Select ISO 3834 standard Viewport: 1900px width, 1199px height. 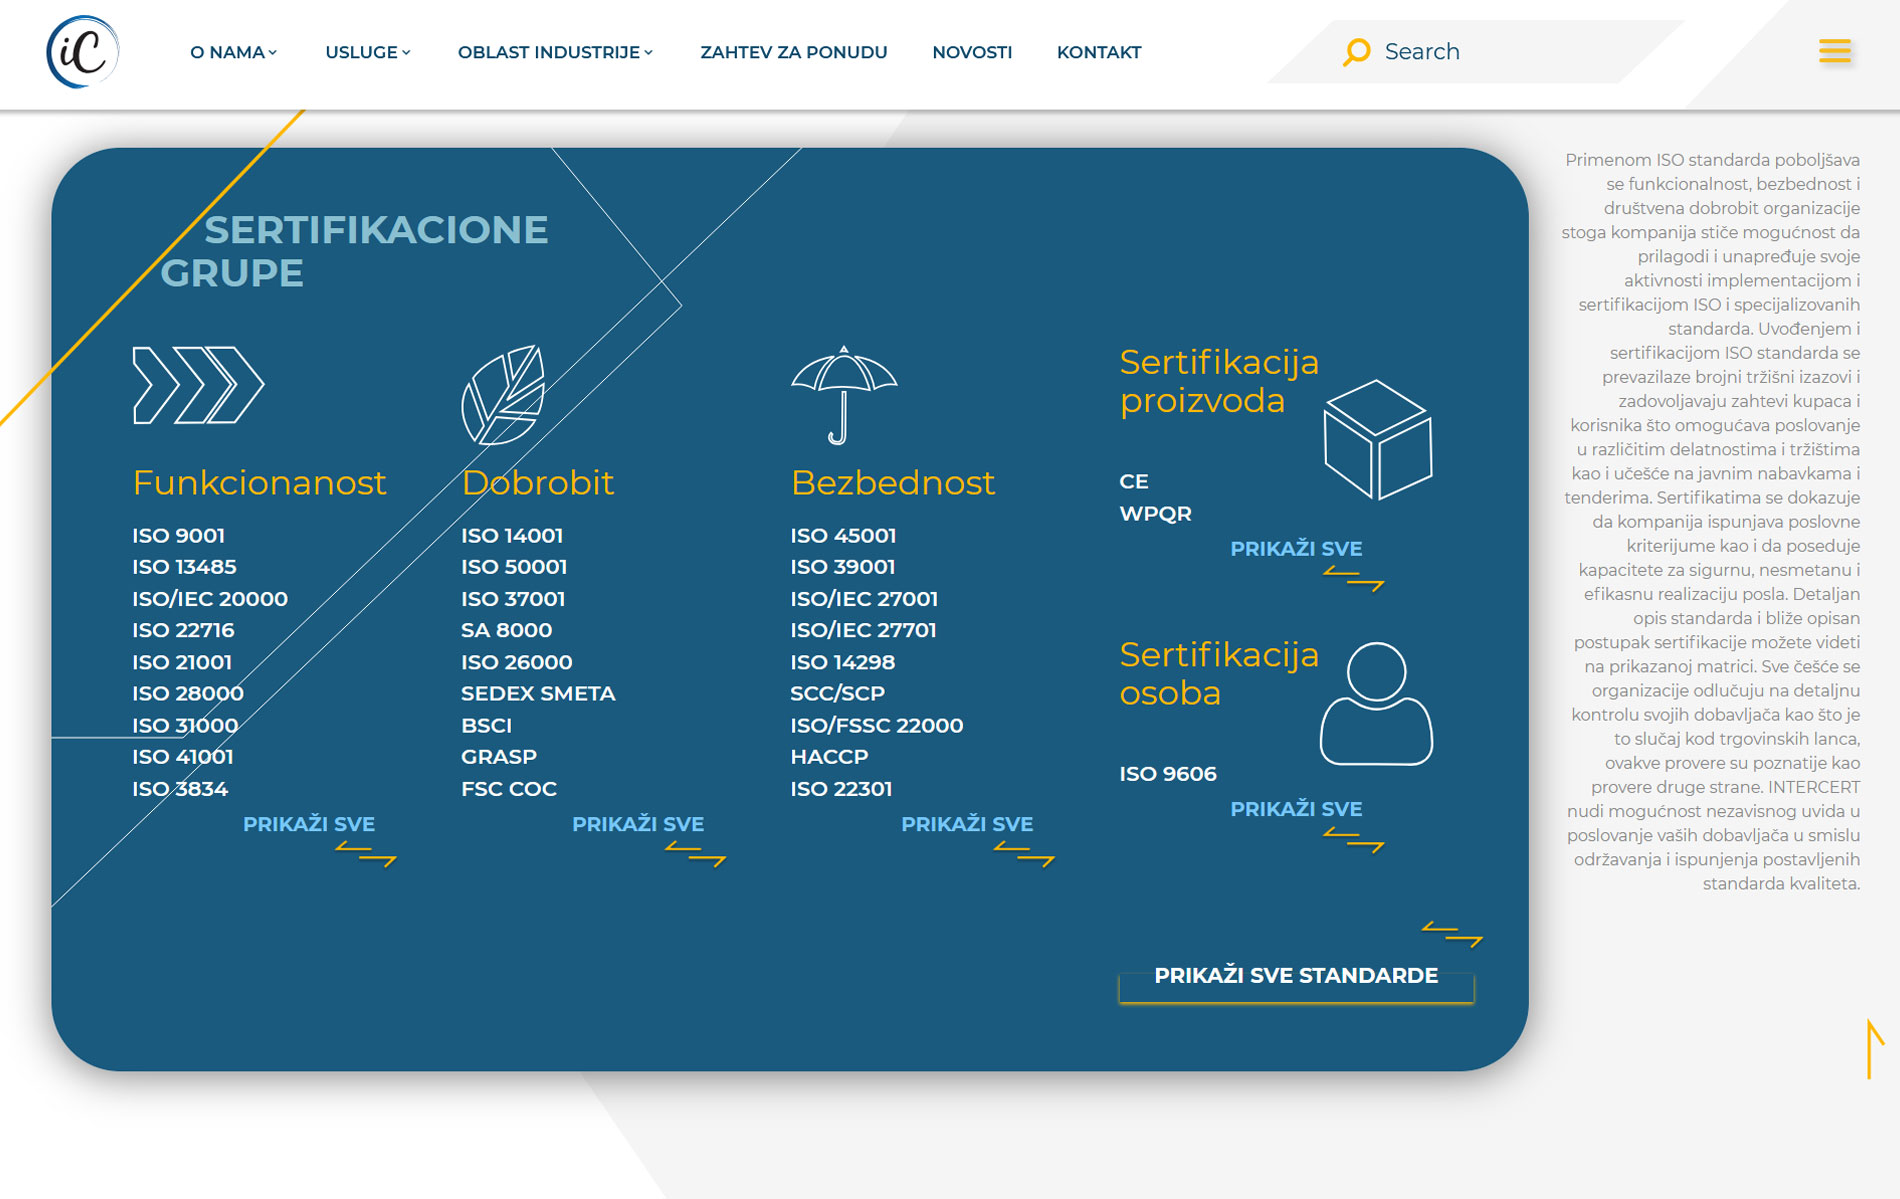coord(180,788)
